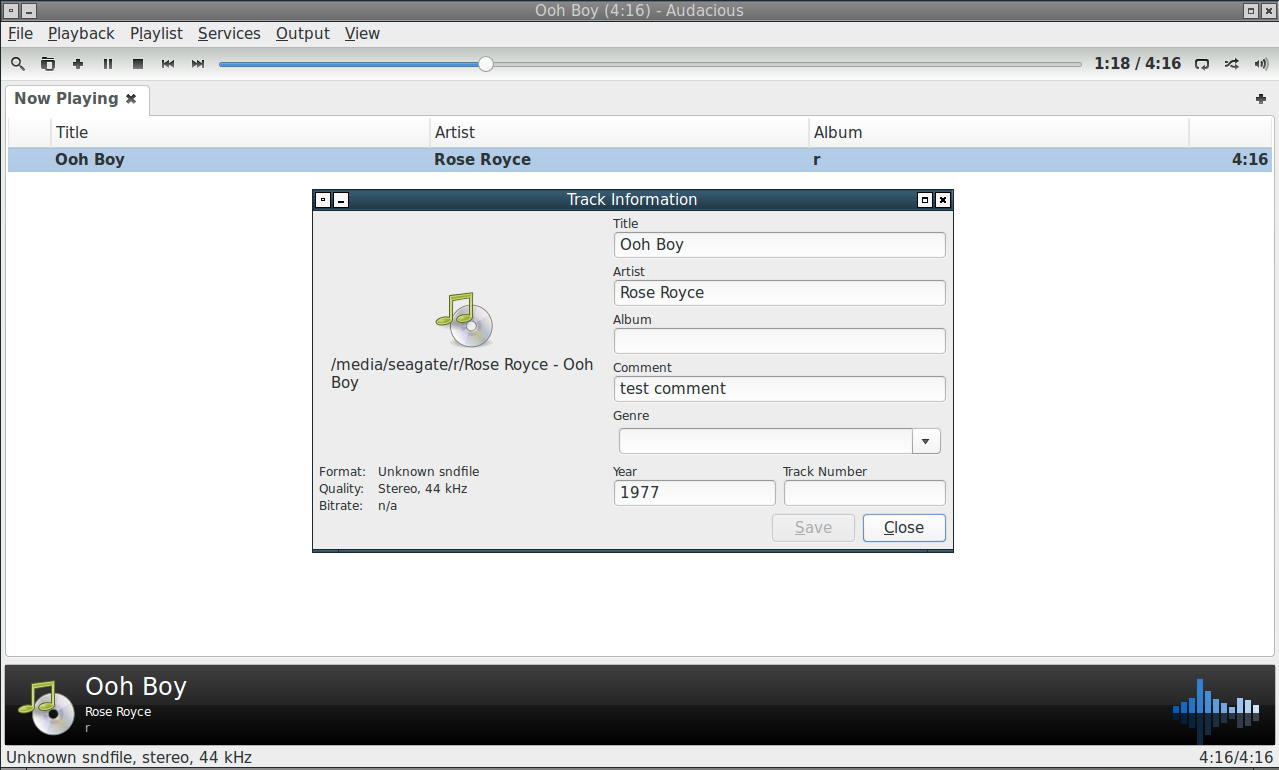
Task: Click the greyed-out Save button
Action: 813,528
